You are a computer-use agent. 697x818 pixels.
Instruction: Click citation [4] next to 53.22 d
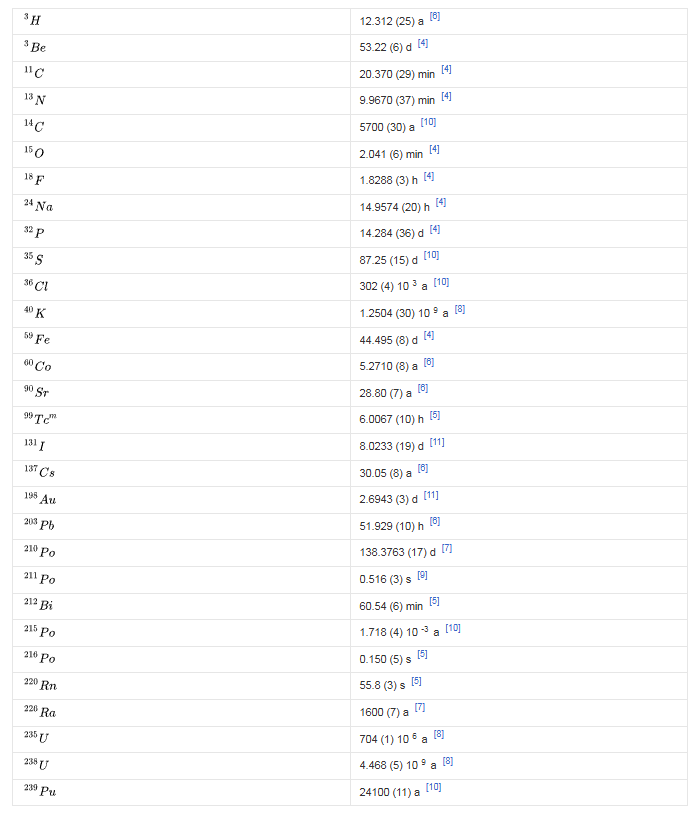pos(423,44)
